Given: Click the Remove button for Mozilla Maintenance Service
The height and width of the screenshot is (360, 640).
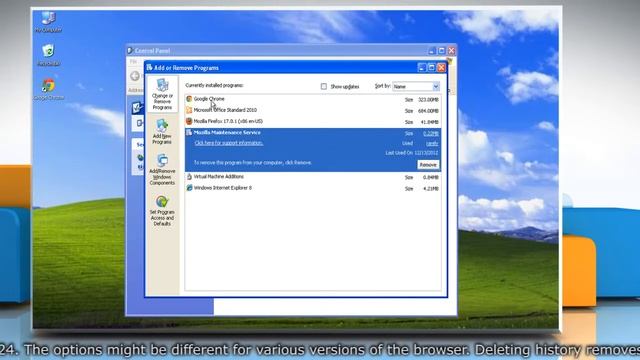Looking at the screenshot, I should 428,164.
